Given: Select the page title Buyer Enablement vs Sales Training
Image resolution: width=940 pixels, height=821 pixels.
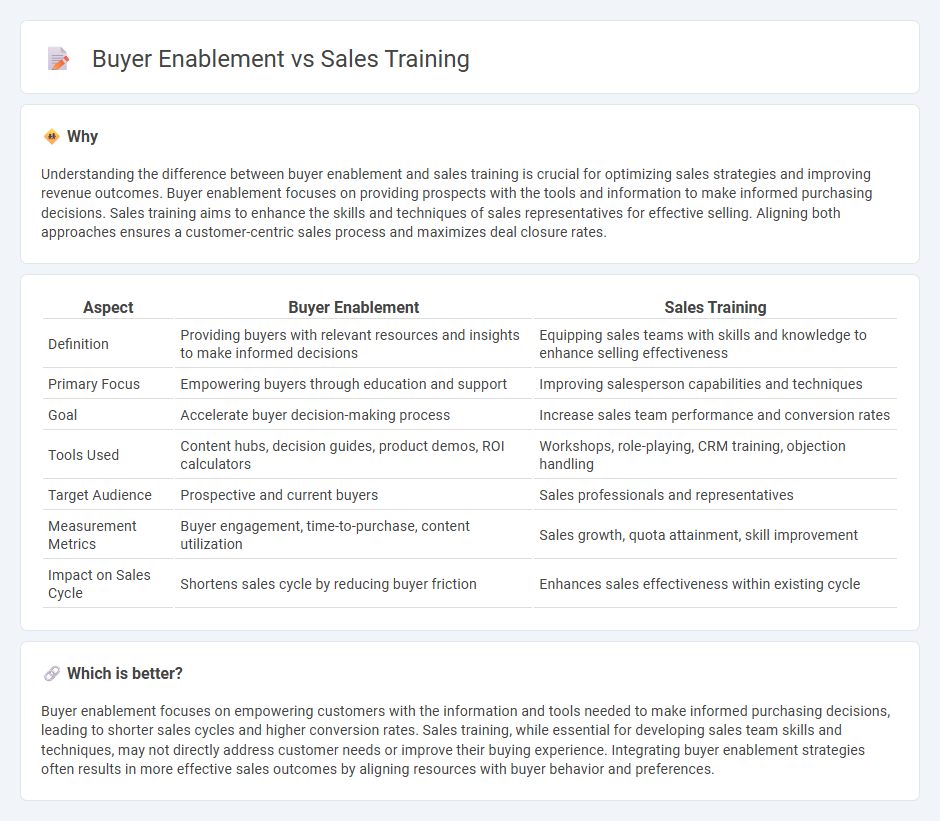Looking at the screenshot, I should pos(281,59).
